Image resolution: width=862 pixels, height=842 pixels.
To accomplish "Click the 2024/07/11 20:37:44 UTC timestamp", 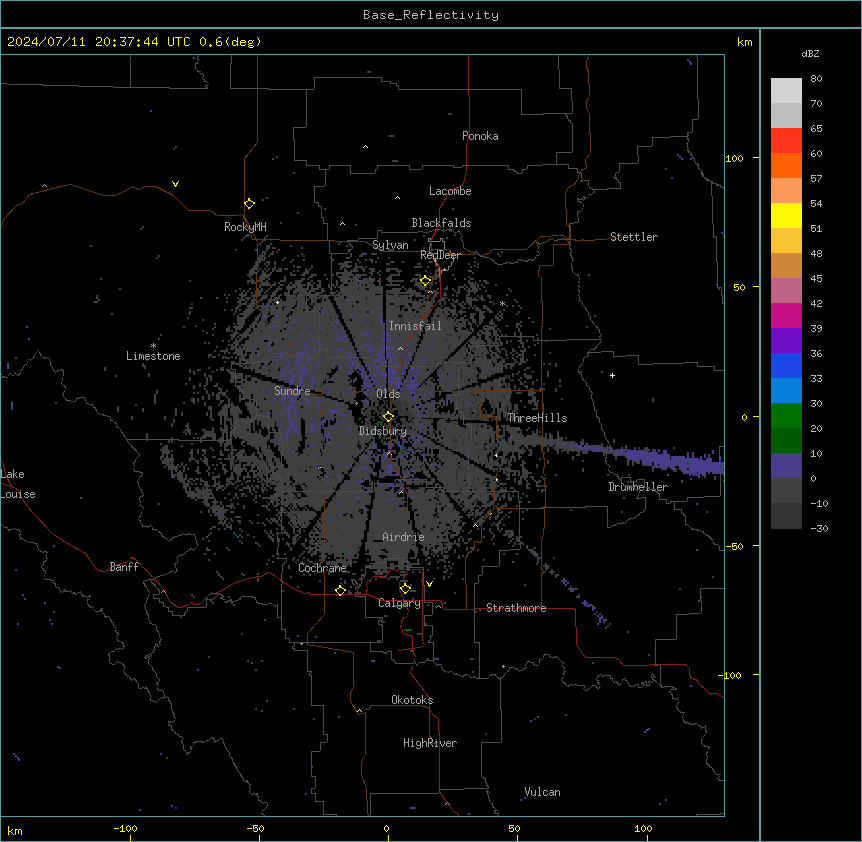I will (134, 42).
